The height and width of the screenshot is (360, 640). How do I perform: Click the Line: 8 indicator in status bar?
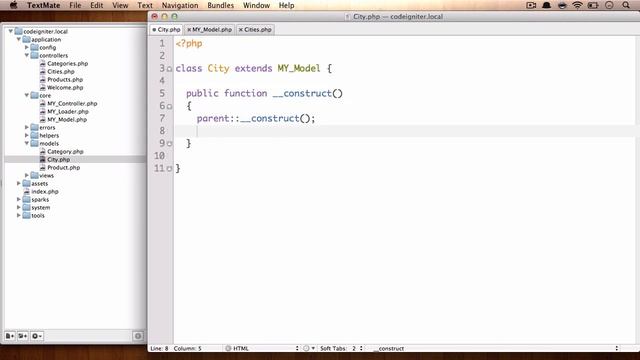[x=159, y=348]
